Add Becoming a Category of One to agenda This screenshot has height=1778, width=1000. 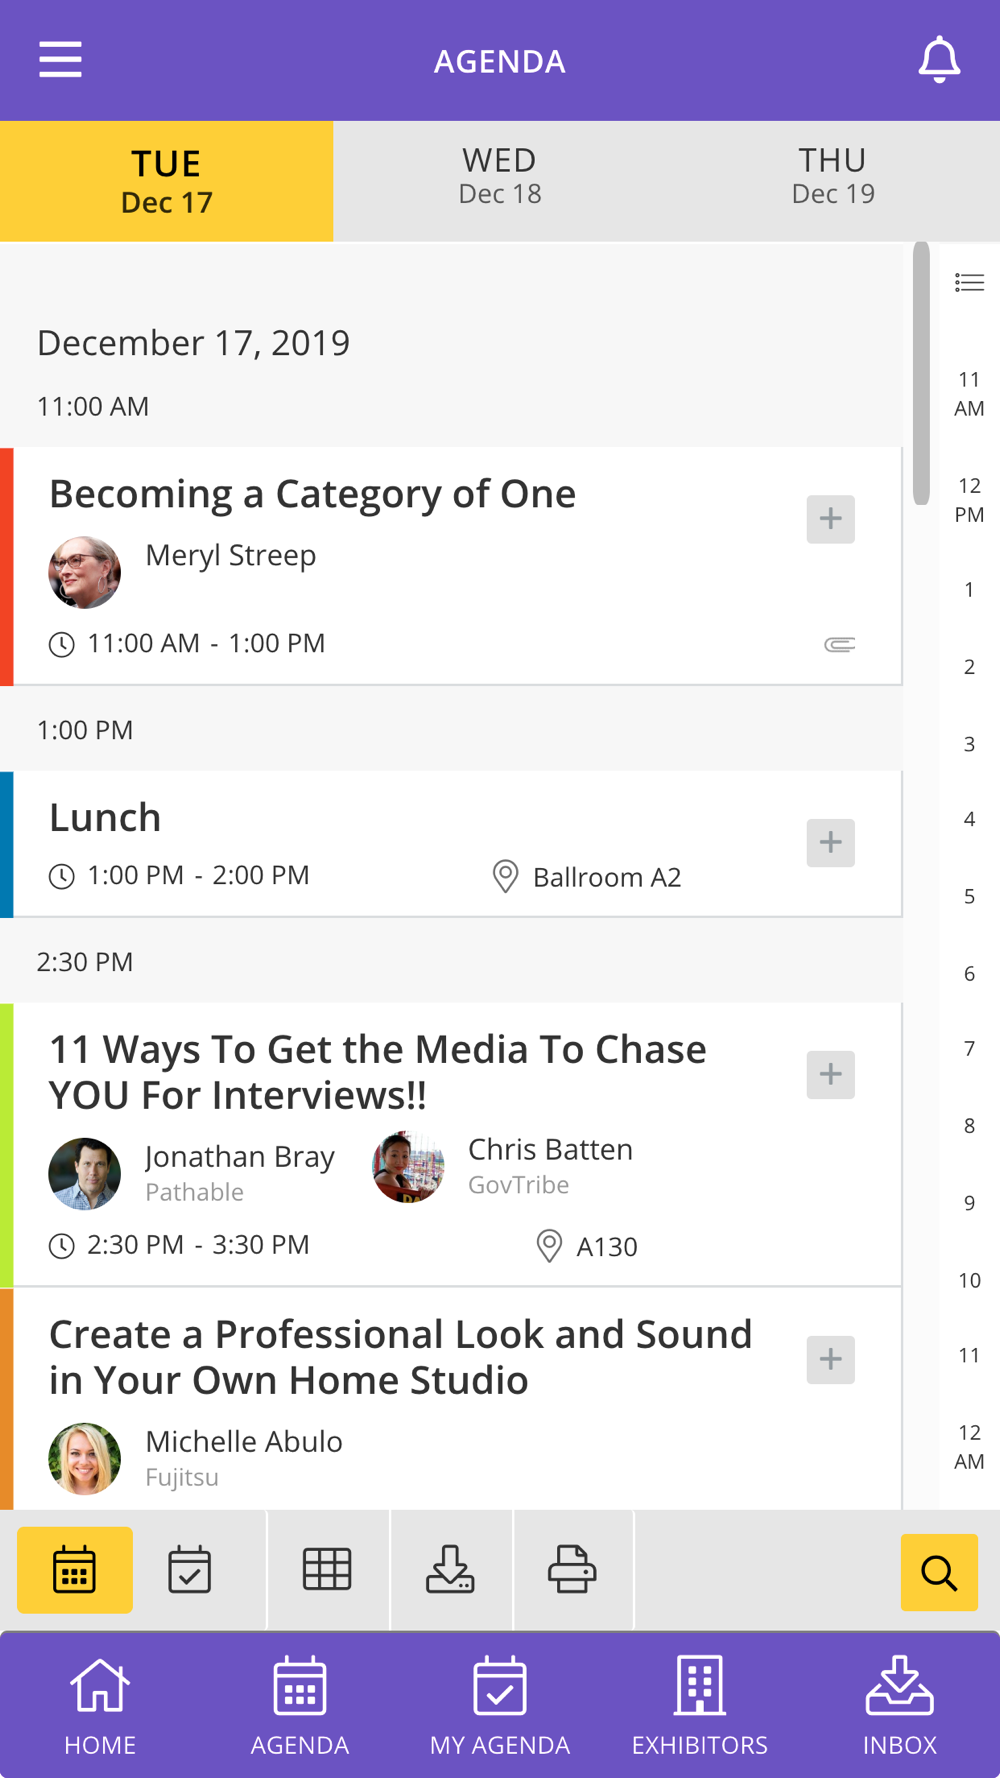tap(831, 519)
